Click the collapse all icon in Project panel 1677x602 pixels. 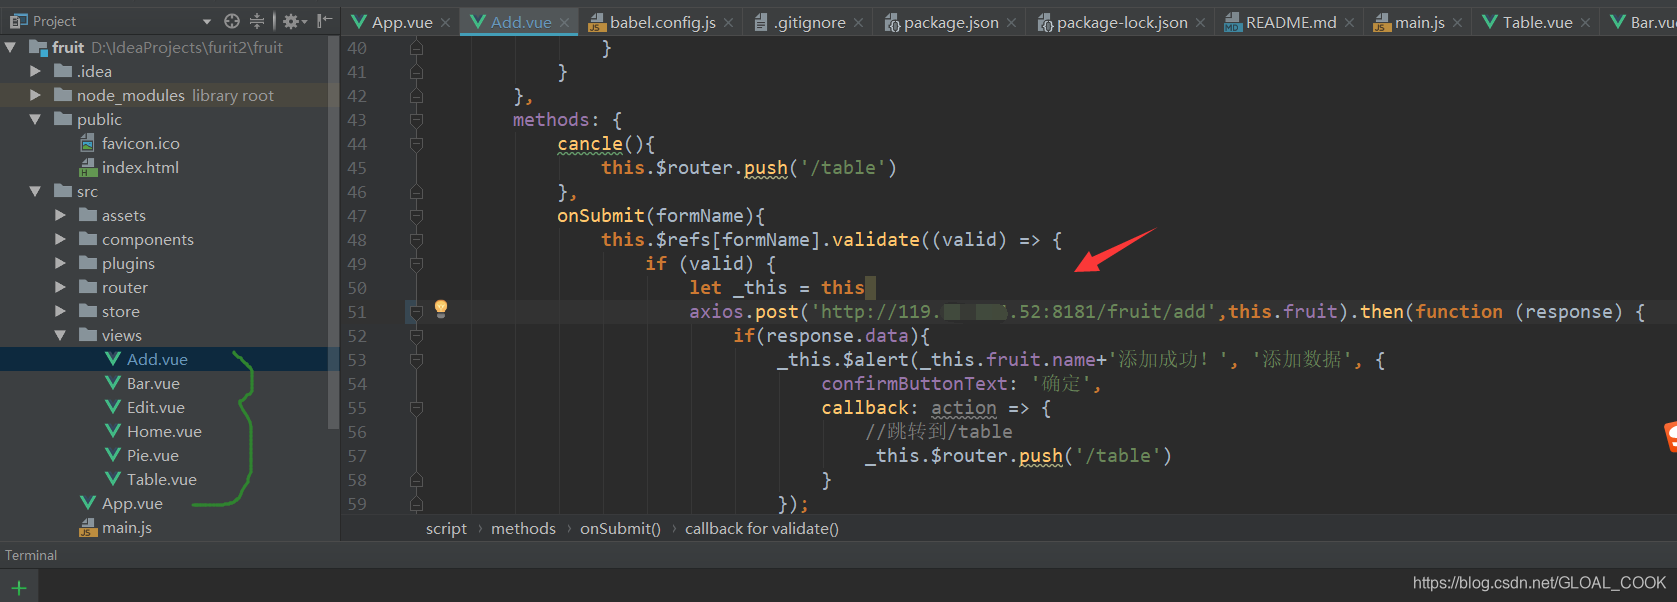point(257,21)
